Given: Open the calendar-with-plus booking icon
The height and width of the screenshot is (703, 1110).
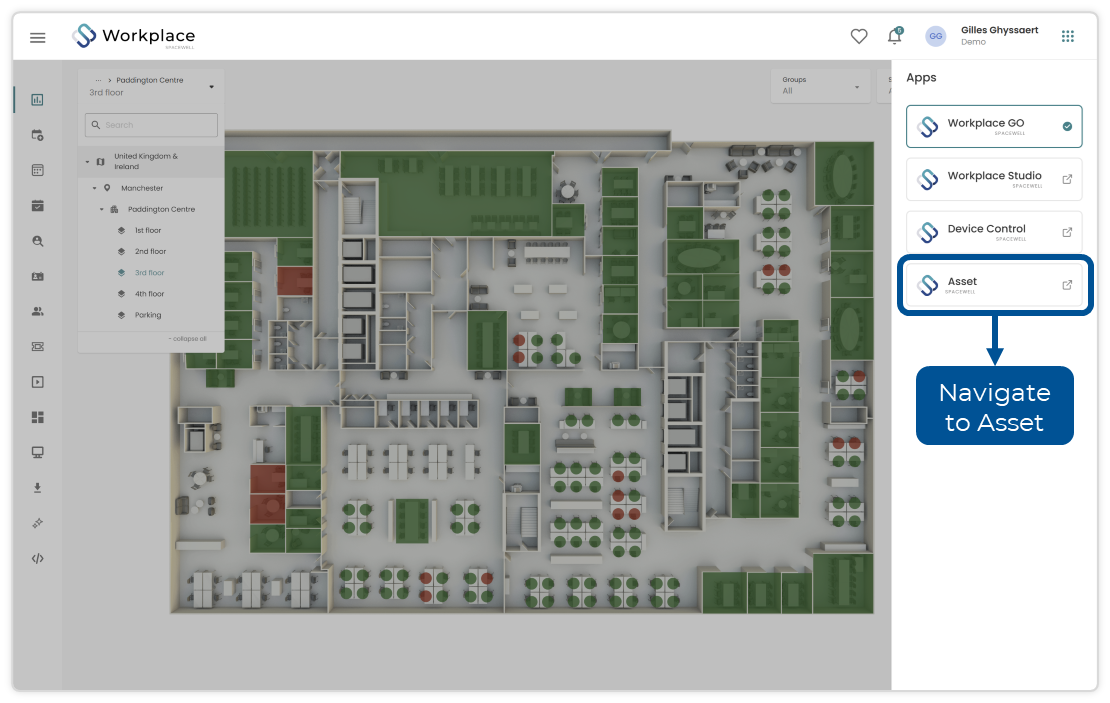Looking at the screenshot, I should point(38,135).
